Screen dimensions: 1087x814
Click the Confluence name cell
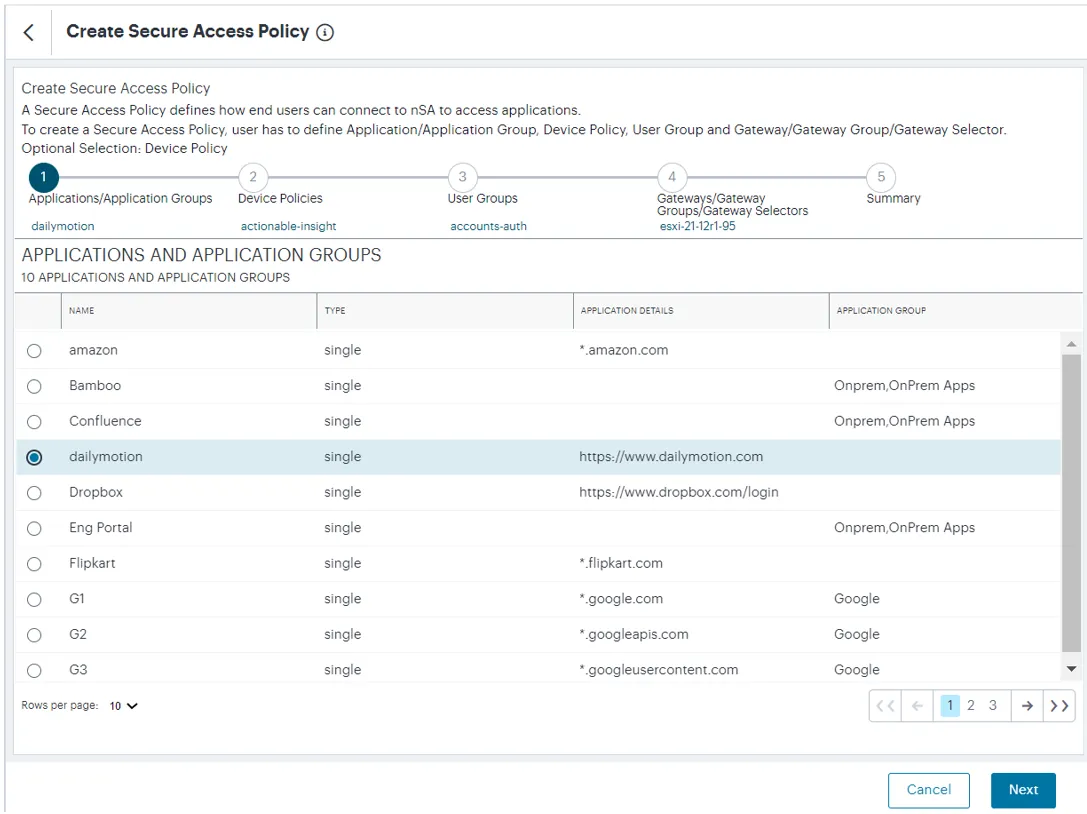tap(105, 421)
